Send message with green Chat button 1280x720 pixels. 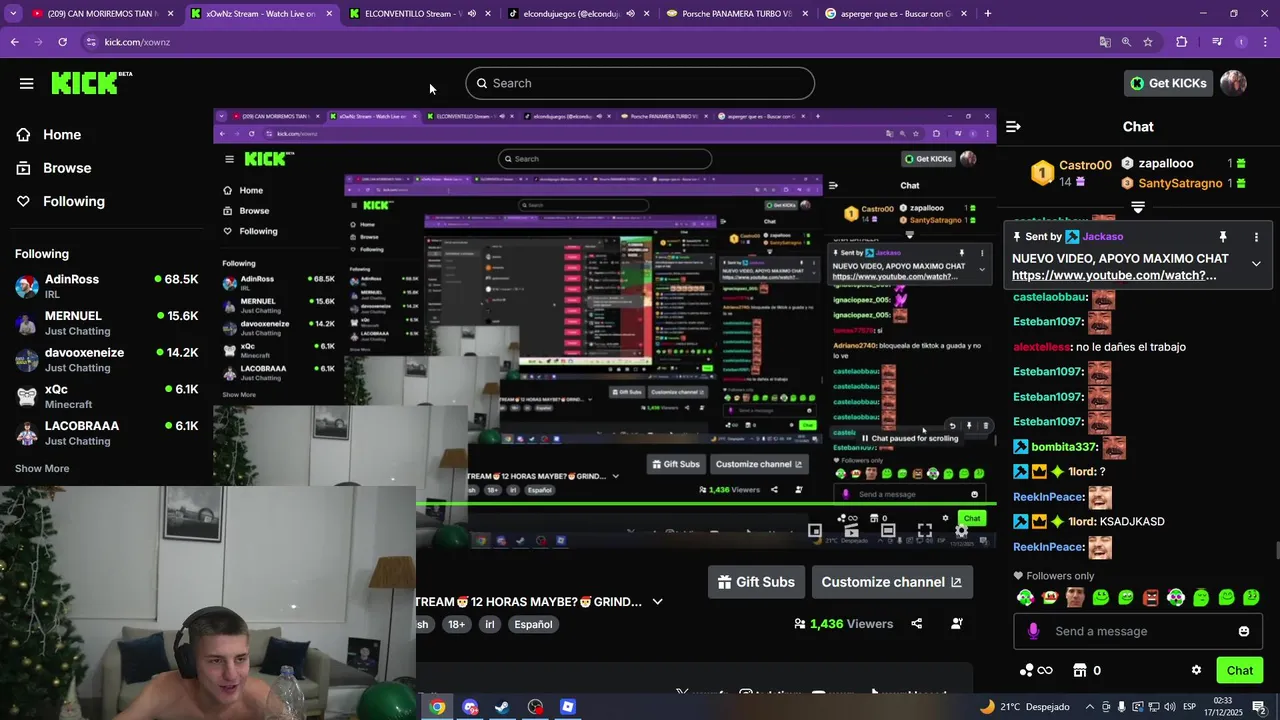1239,670
